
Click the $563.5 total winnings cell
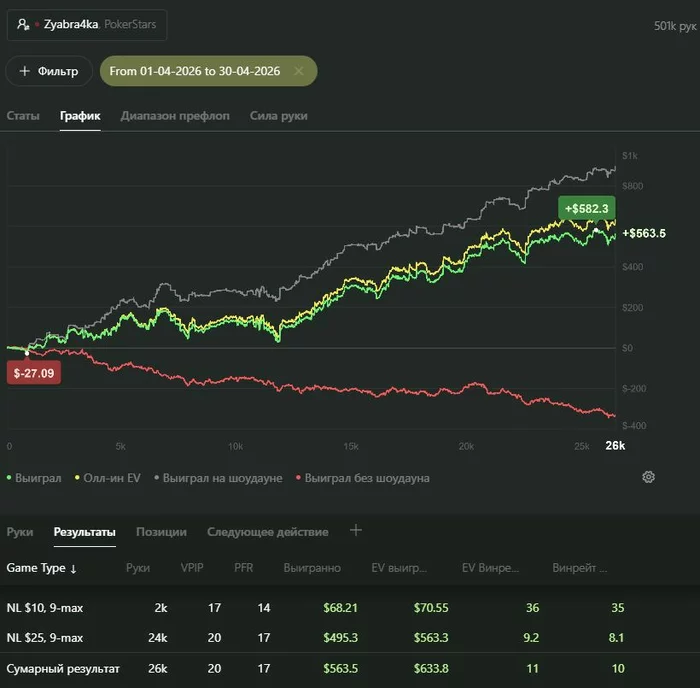[x=341, y=669]
